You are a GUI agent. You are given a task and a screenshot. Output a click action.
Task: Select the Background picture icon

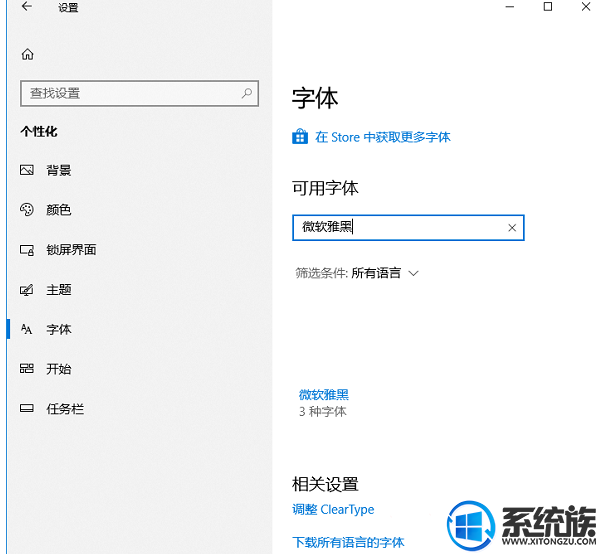click(27, 170)
